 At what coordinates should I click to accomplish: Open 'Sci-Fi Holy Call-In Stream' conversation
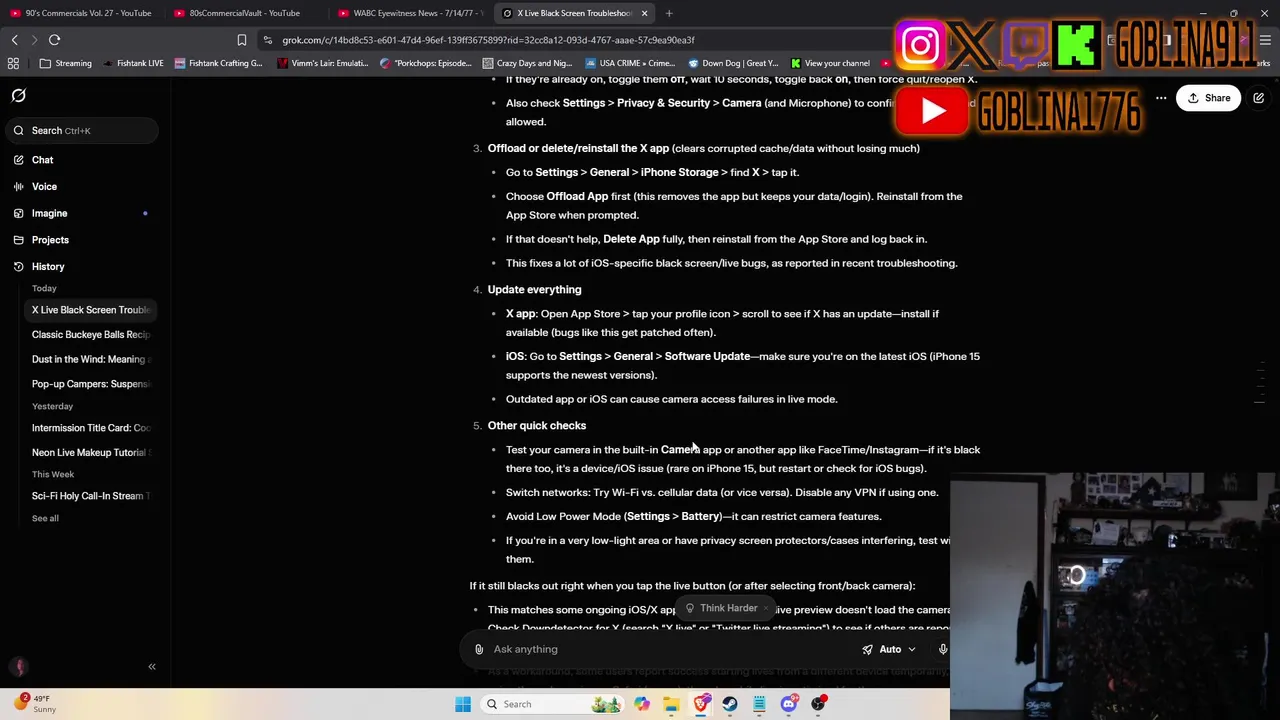90,496
